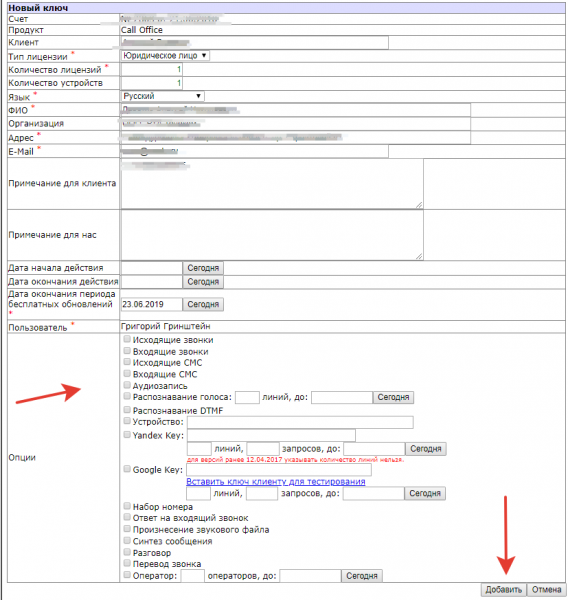Click Сегодня for Дата начала действия
This screenshot has width=568, height=600.
click(203, 268)
